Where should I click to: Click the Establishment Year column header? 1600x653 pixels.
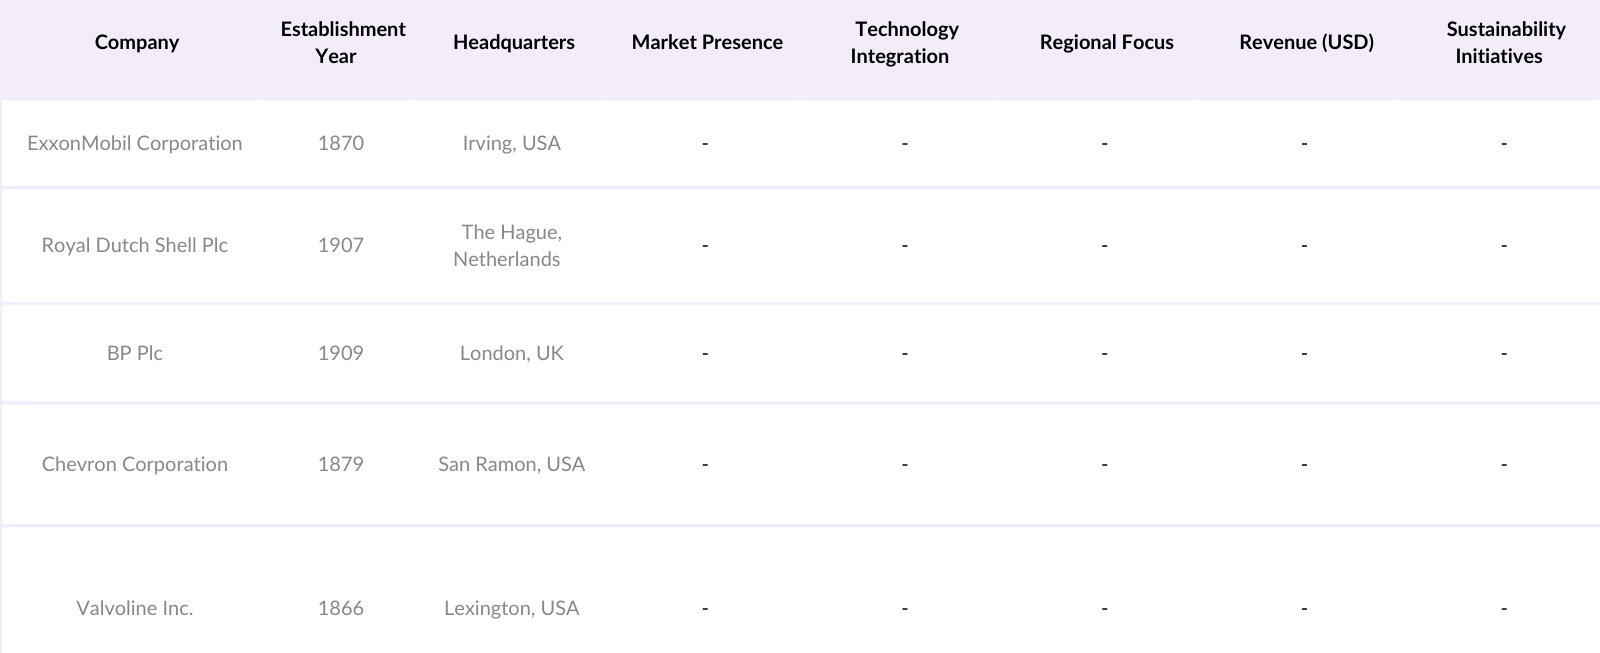click(342, 42)
